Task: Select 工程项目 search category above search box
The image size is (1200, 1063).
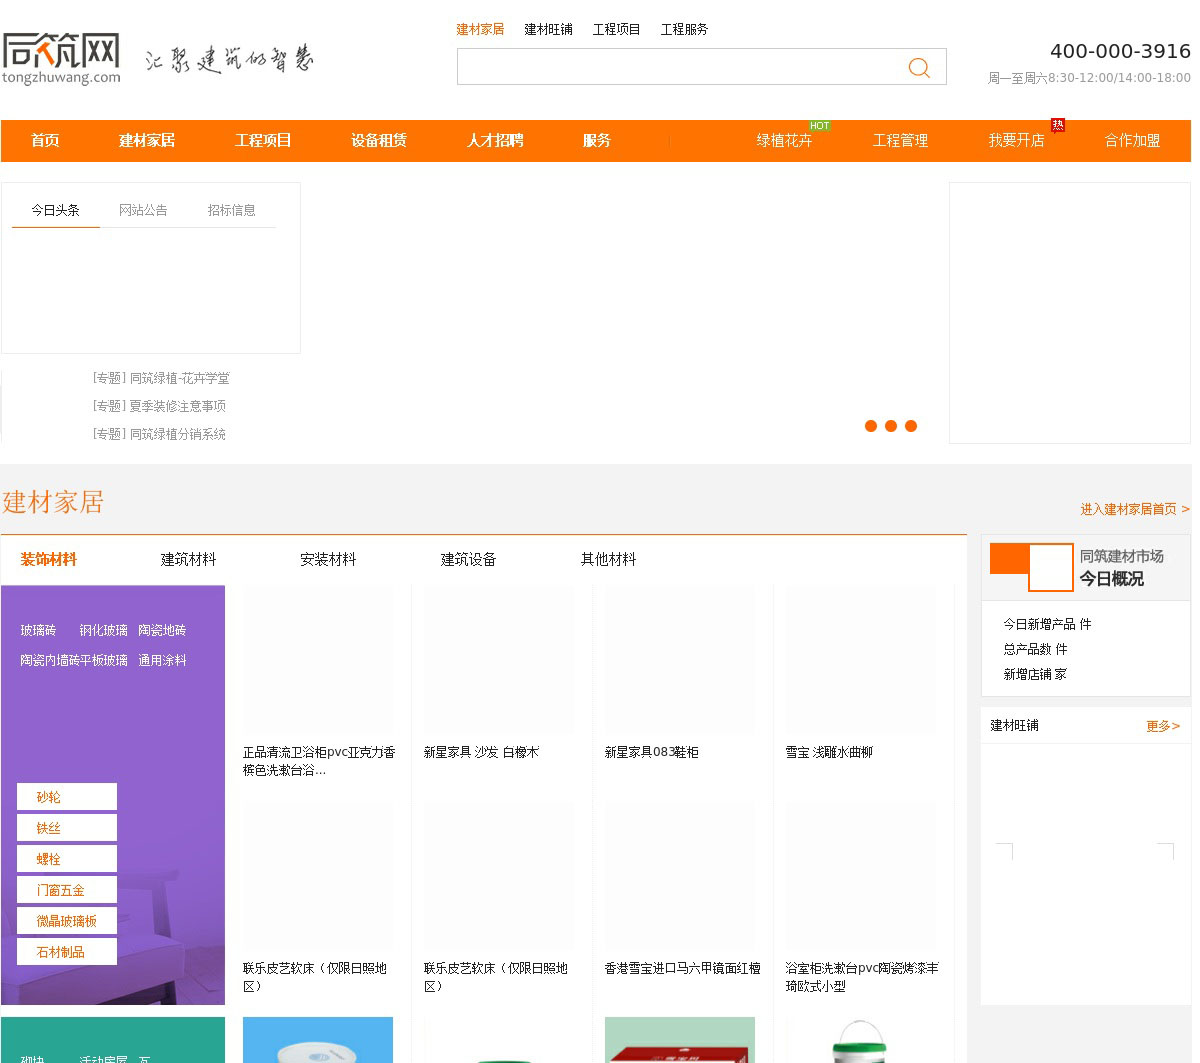Action: click(x=616, y=29)
